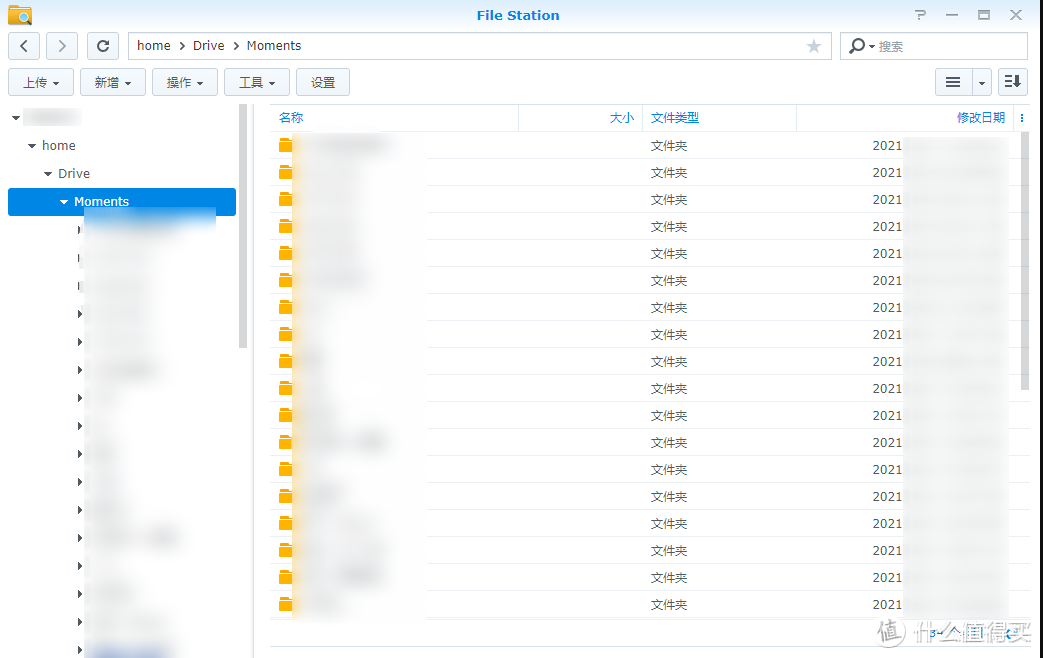This screenshot has width=1043, height=658.
Task: Open the 新增 create menu
Action: (112, 82)
